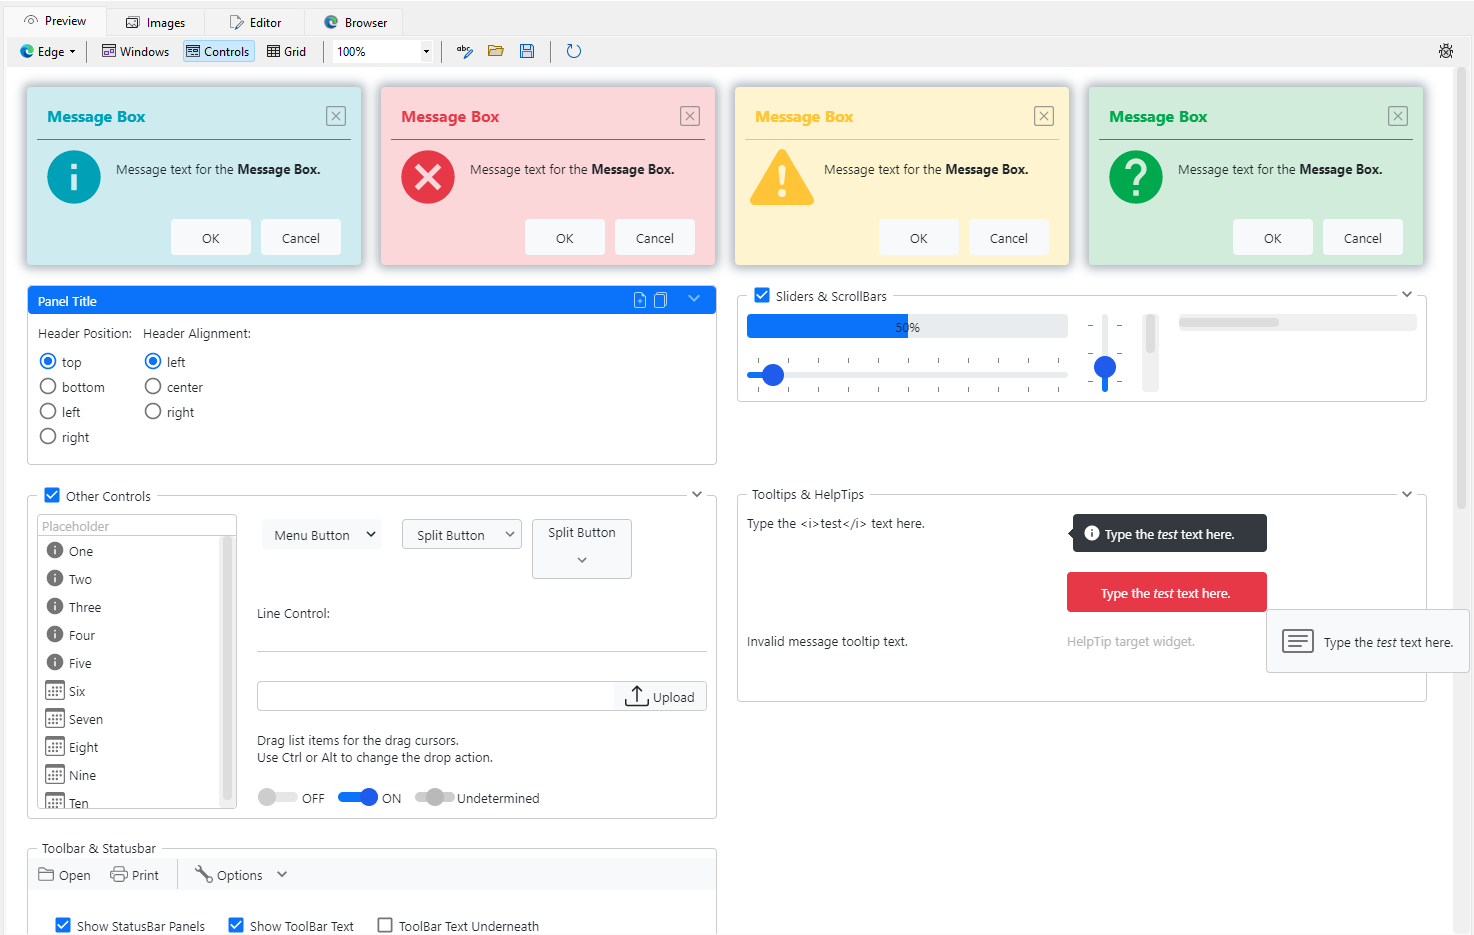1474x935 pixels.
Task: Click OK in the yellow Message Box
Action: (919, 238)
